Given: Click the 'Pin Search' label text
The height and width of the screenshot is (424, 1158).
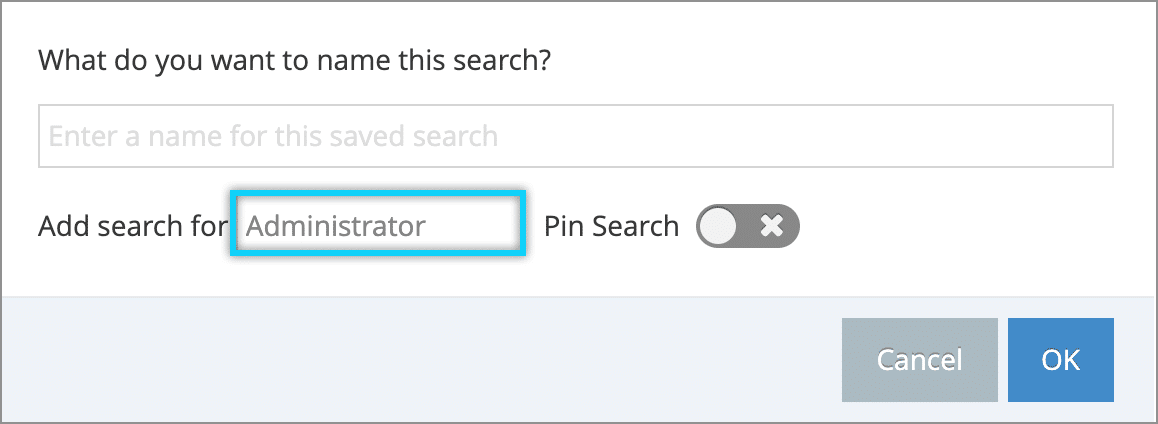Looking at the screenshot, I should pyautogui.click(x=611, y=226).
